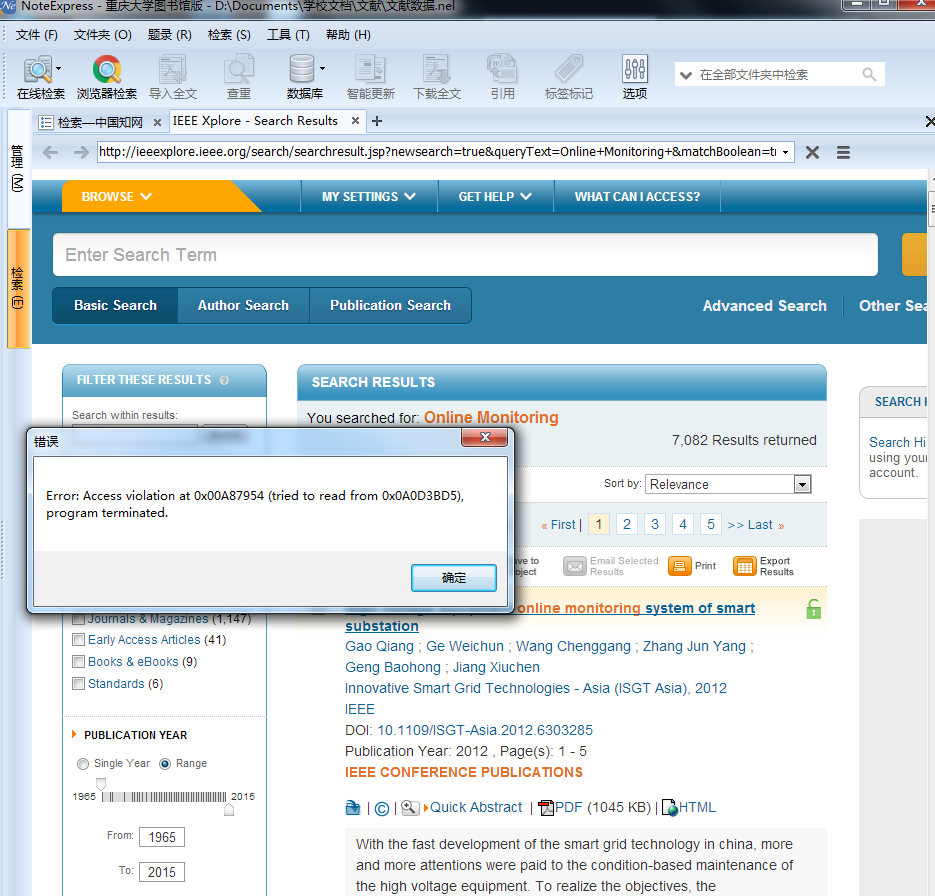Open the 检索 (S) menu
Image resolution: width=935 pixels, height=896 pixels.
click(229, 35)
